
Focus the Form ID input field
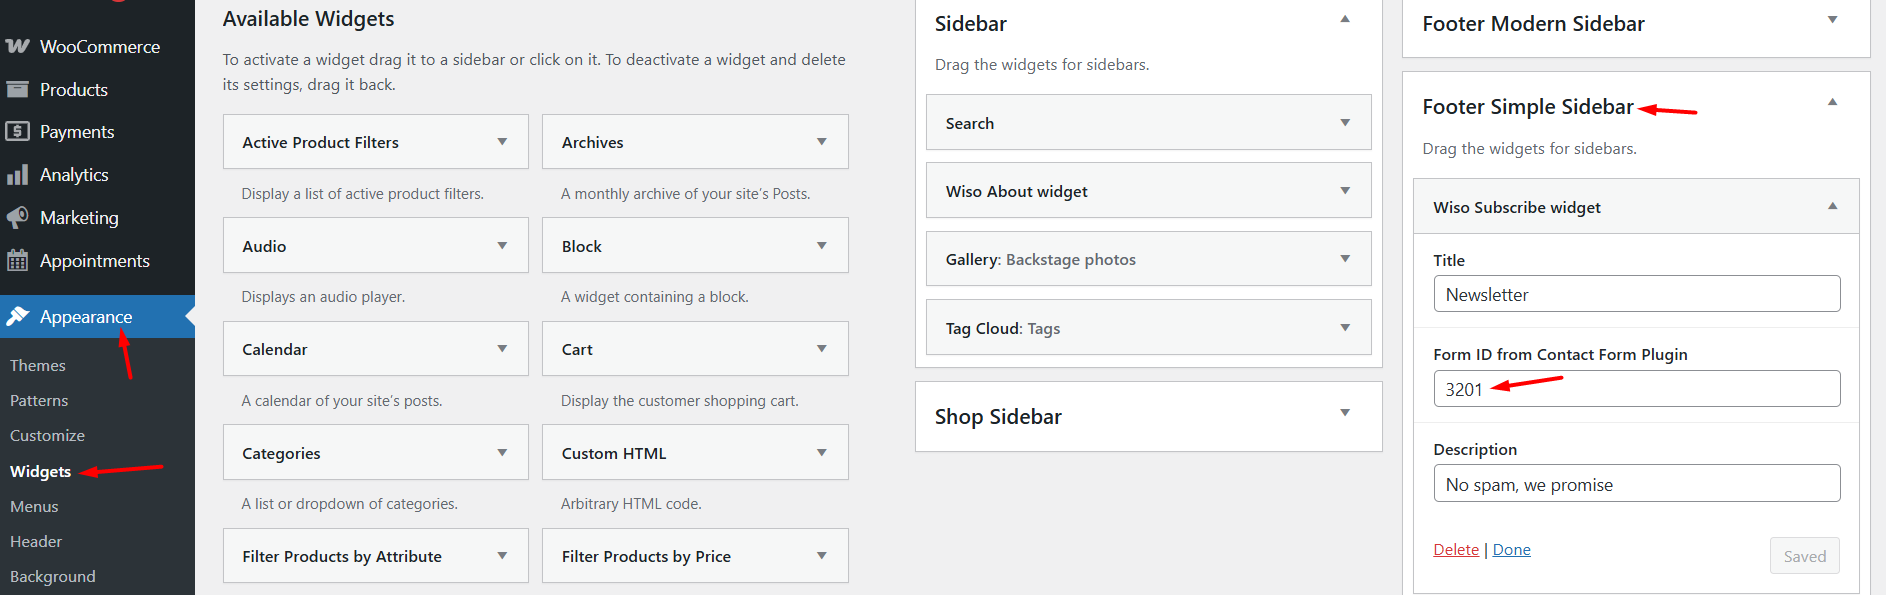tap(1636, 389)
